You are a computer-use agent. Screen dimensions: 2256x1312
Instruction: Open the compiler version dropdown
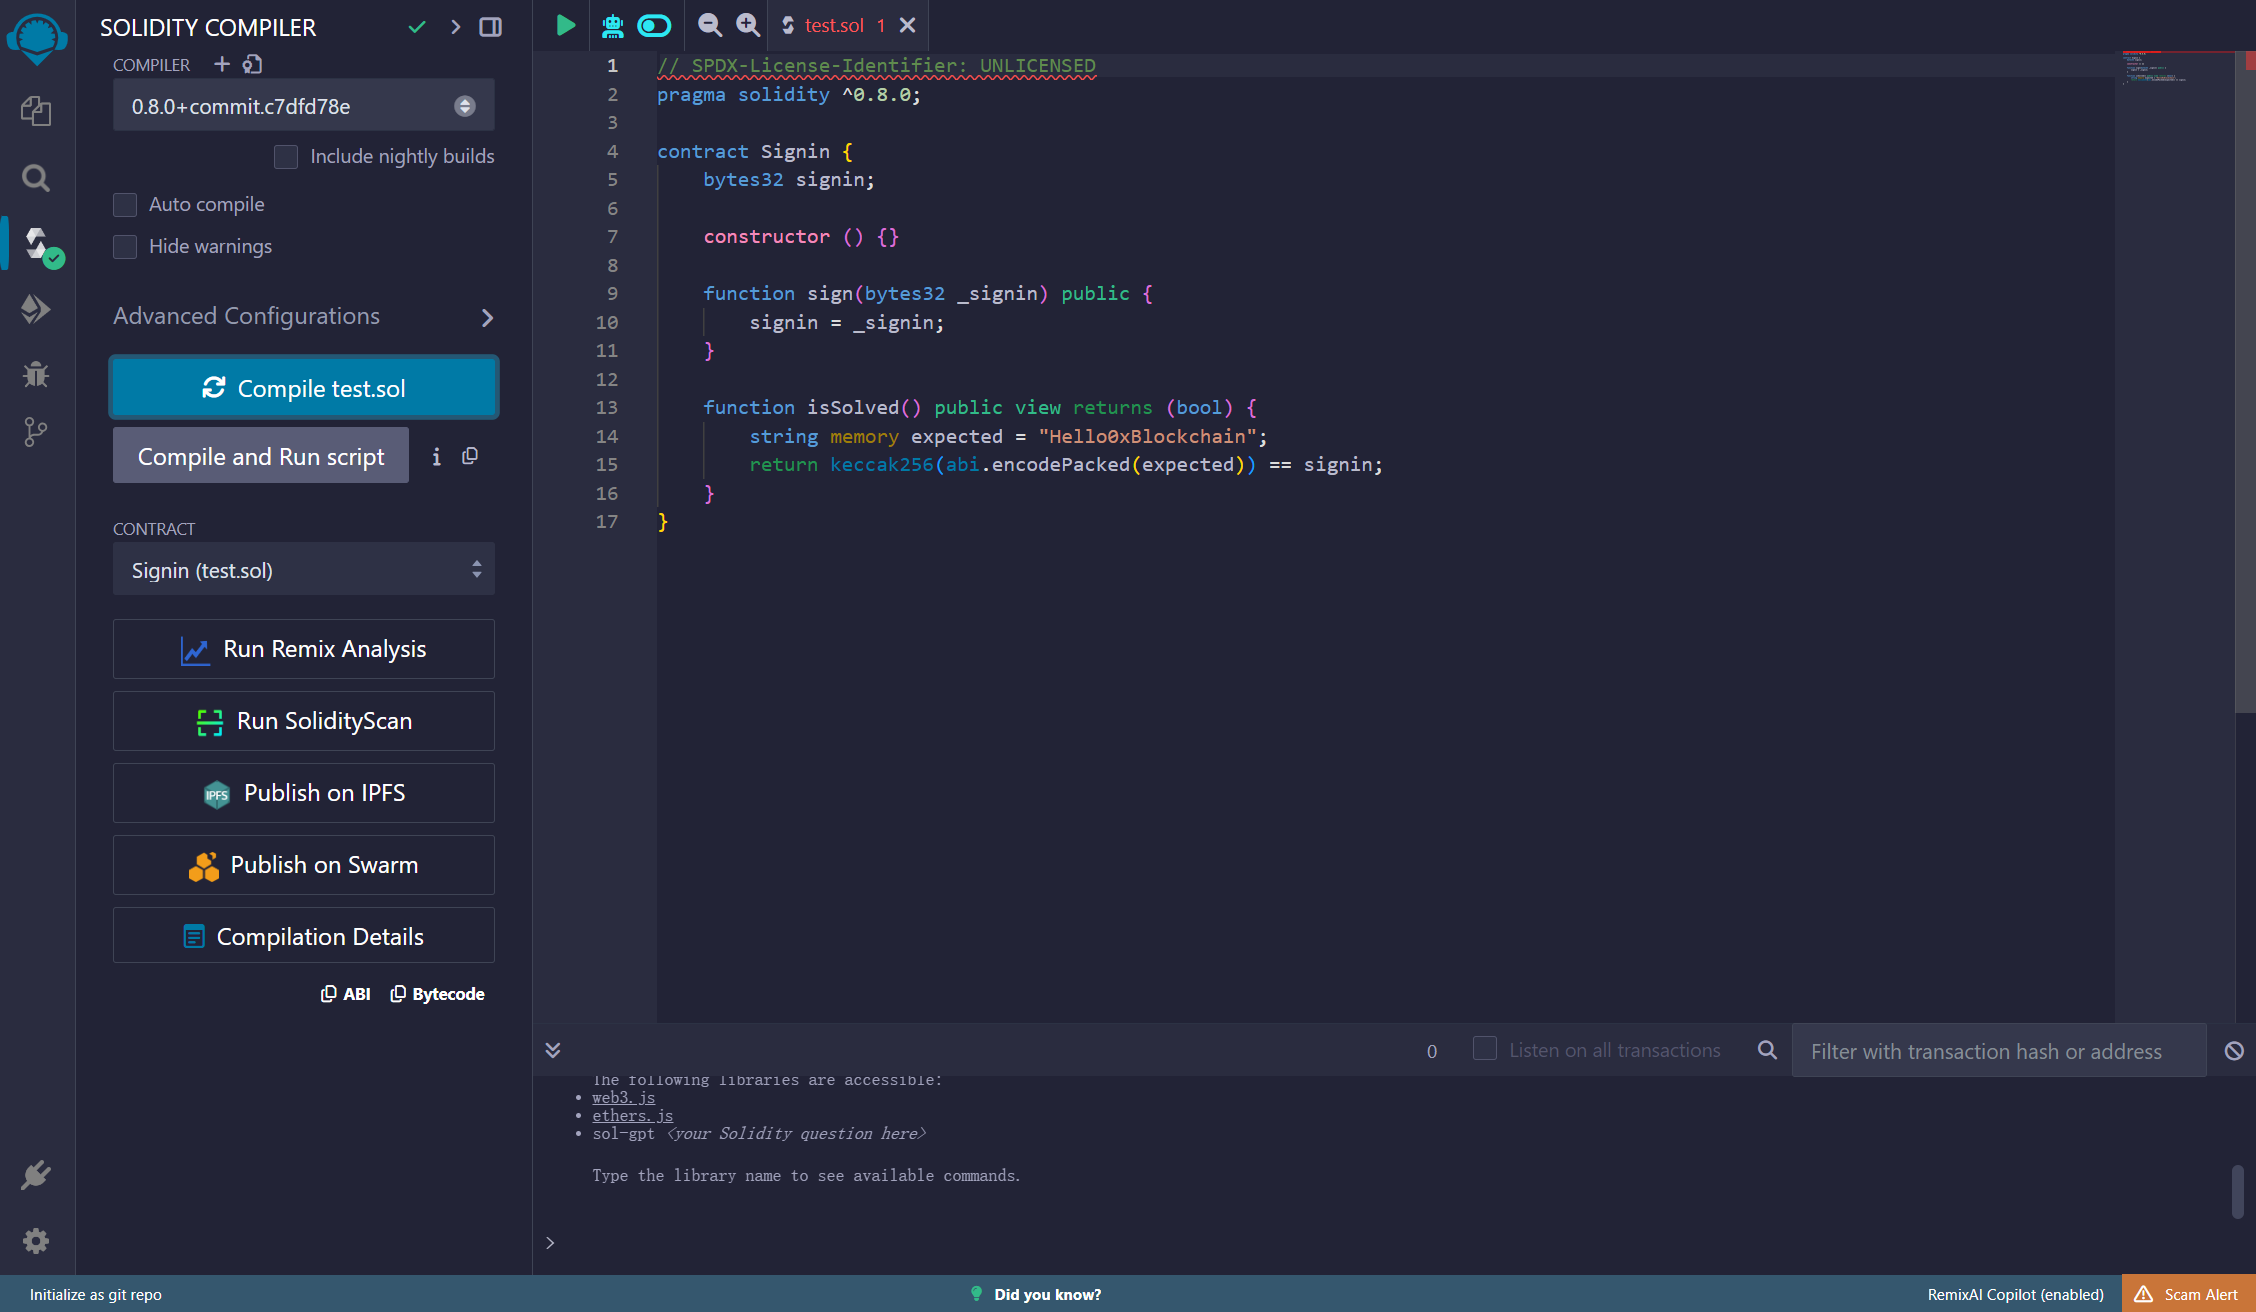click(x=304, y=106)
